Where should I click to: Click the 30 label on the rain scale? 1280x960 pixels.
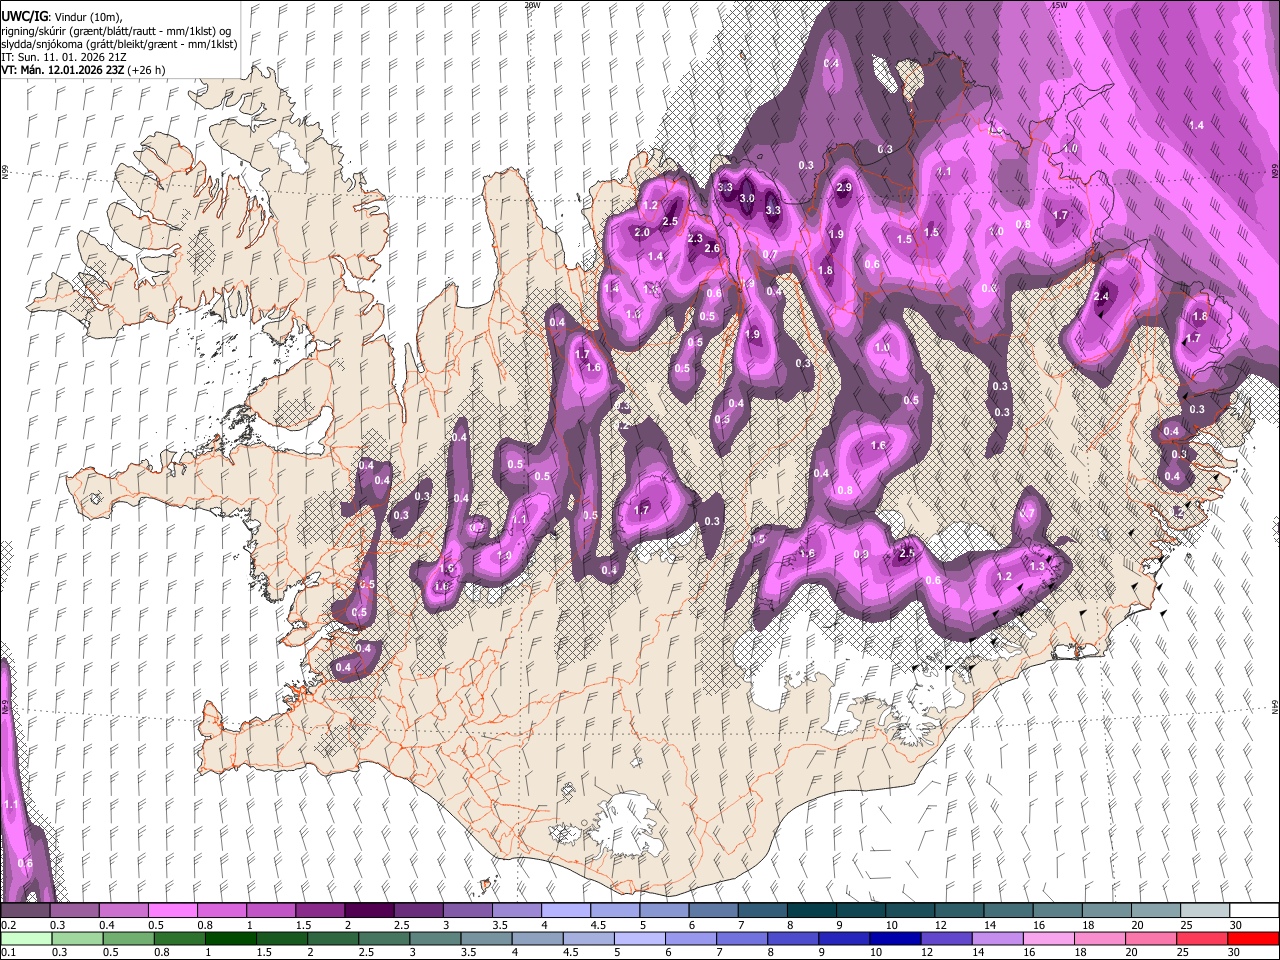point(1236,953)
